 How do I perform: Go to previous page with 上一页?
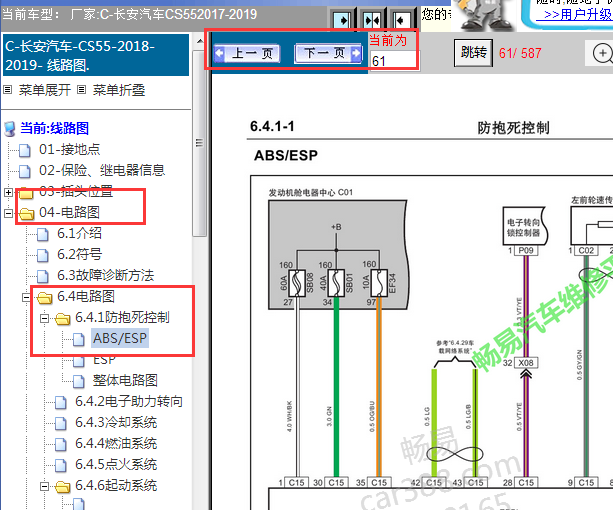coord(247,53)
